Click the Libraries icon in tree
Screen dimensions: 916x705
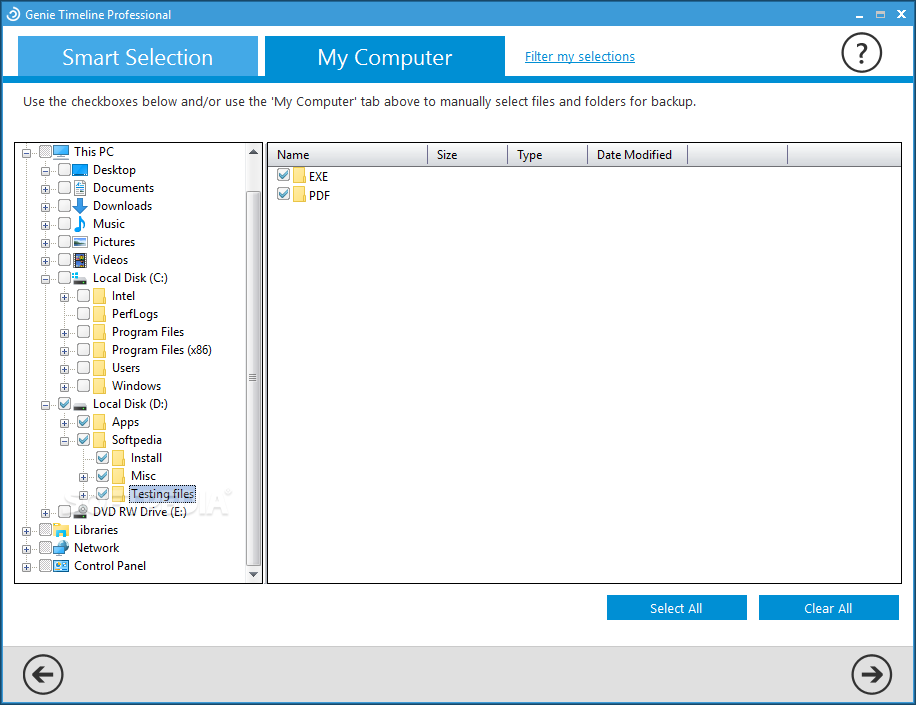(61, 530)
